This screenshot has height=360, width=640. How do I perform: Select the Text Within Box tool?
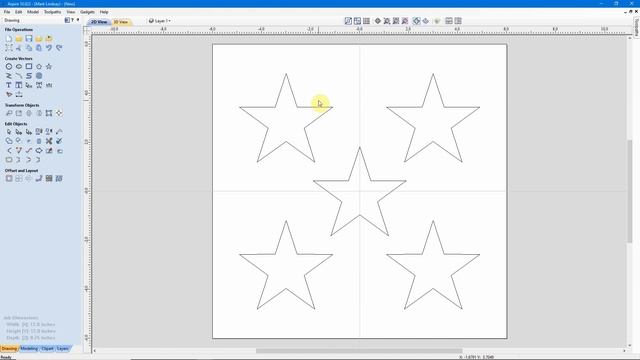tap(19, 85)
